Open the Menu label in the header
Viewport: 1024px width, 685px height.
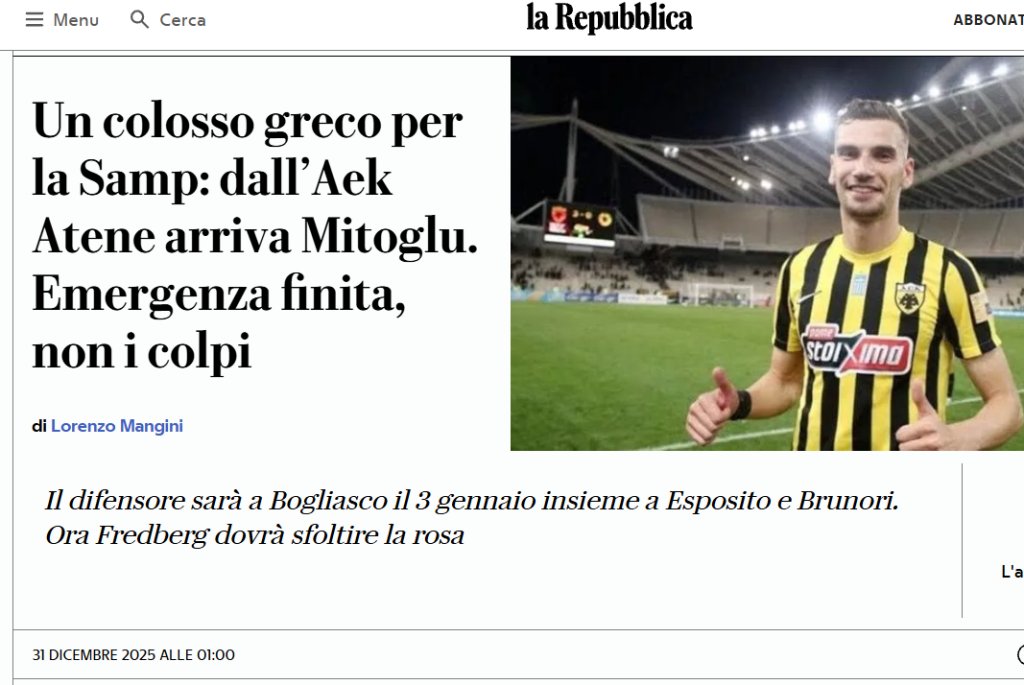click(76, 20)
